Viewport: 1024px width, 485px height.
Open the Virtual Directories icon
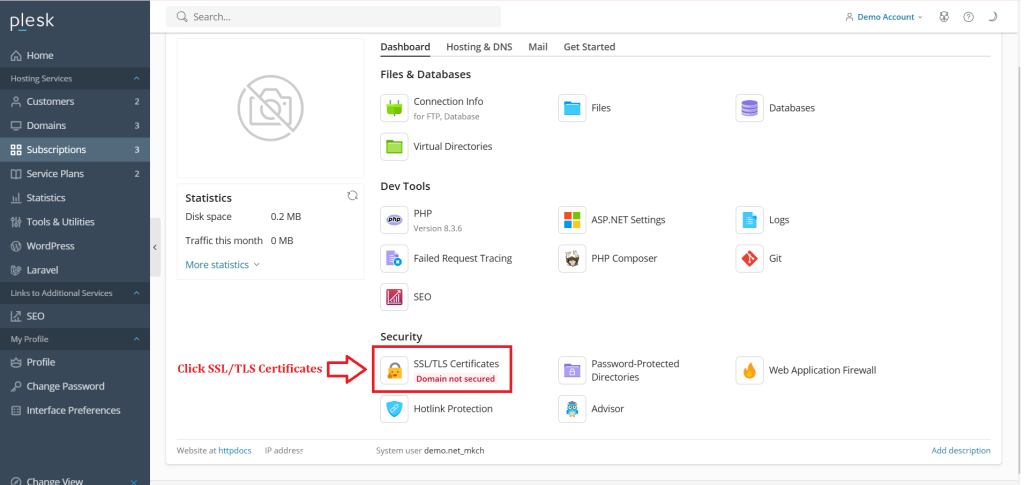click(x=394, y=147)
